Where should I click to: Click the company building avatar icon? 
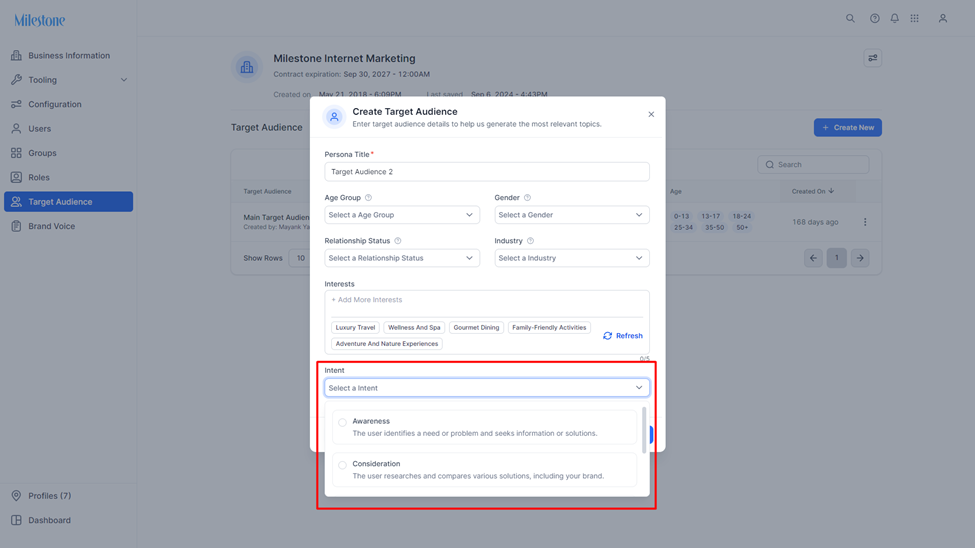click(247, 67)
